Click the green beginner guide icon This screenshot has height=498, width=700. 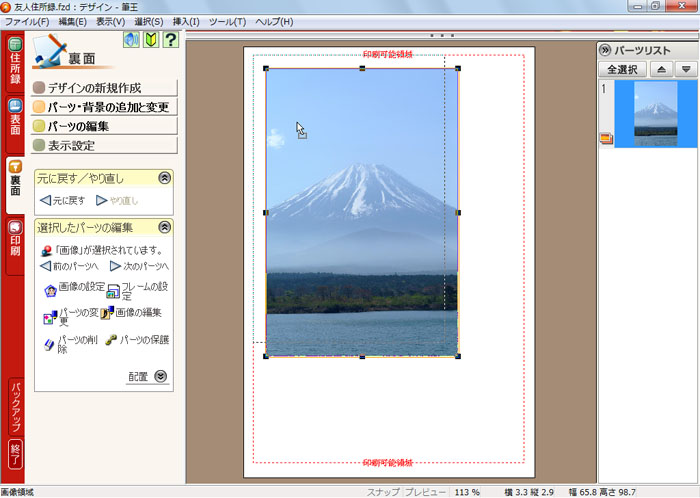tap(152, 40)
